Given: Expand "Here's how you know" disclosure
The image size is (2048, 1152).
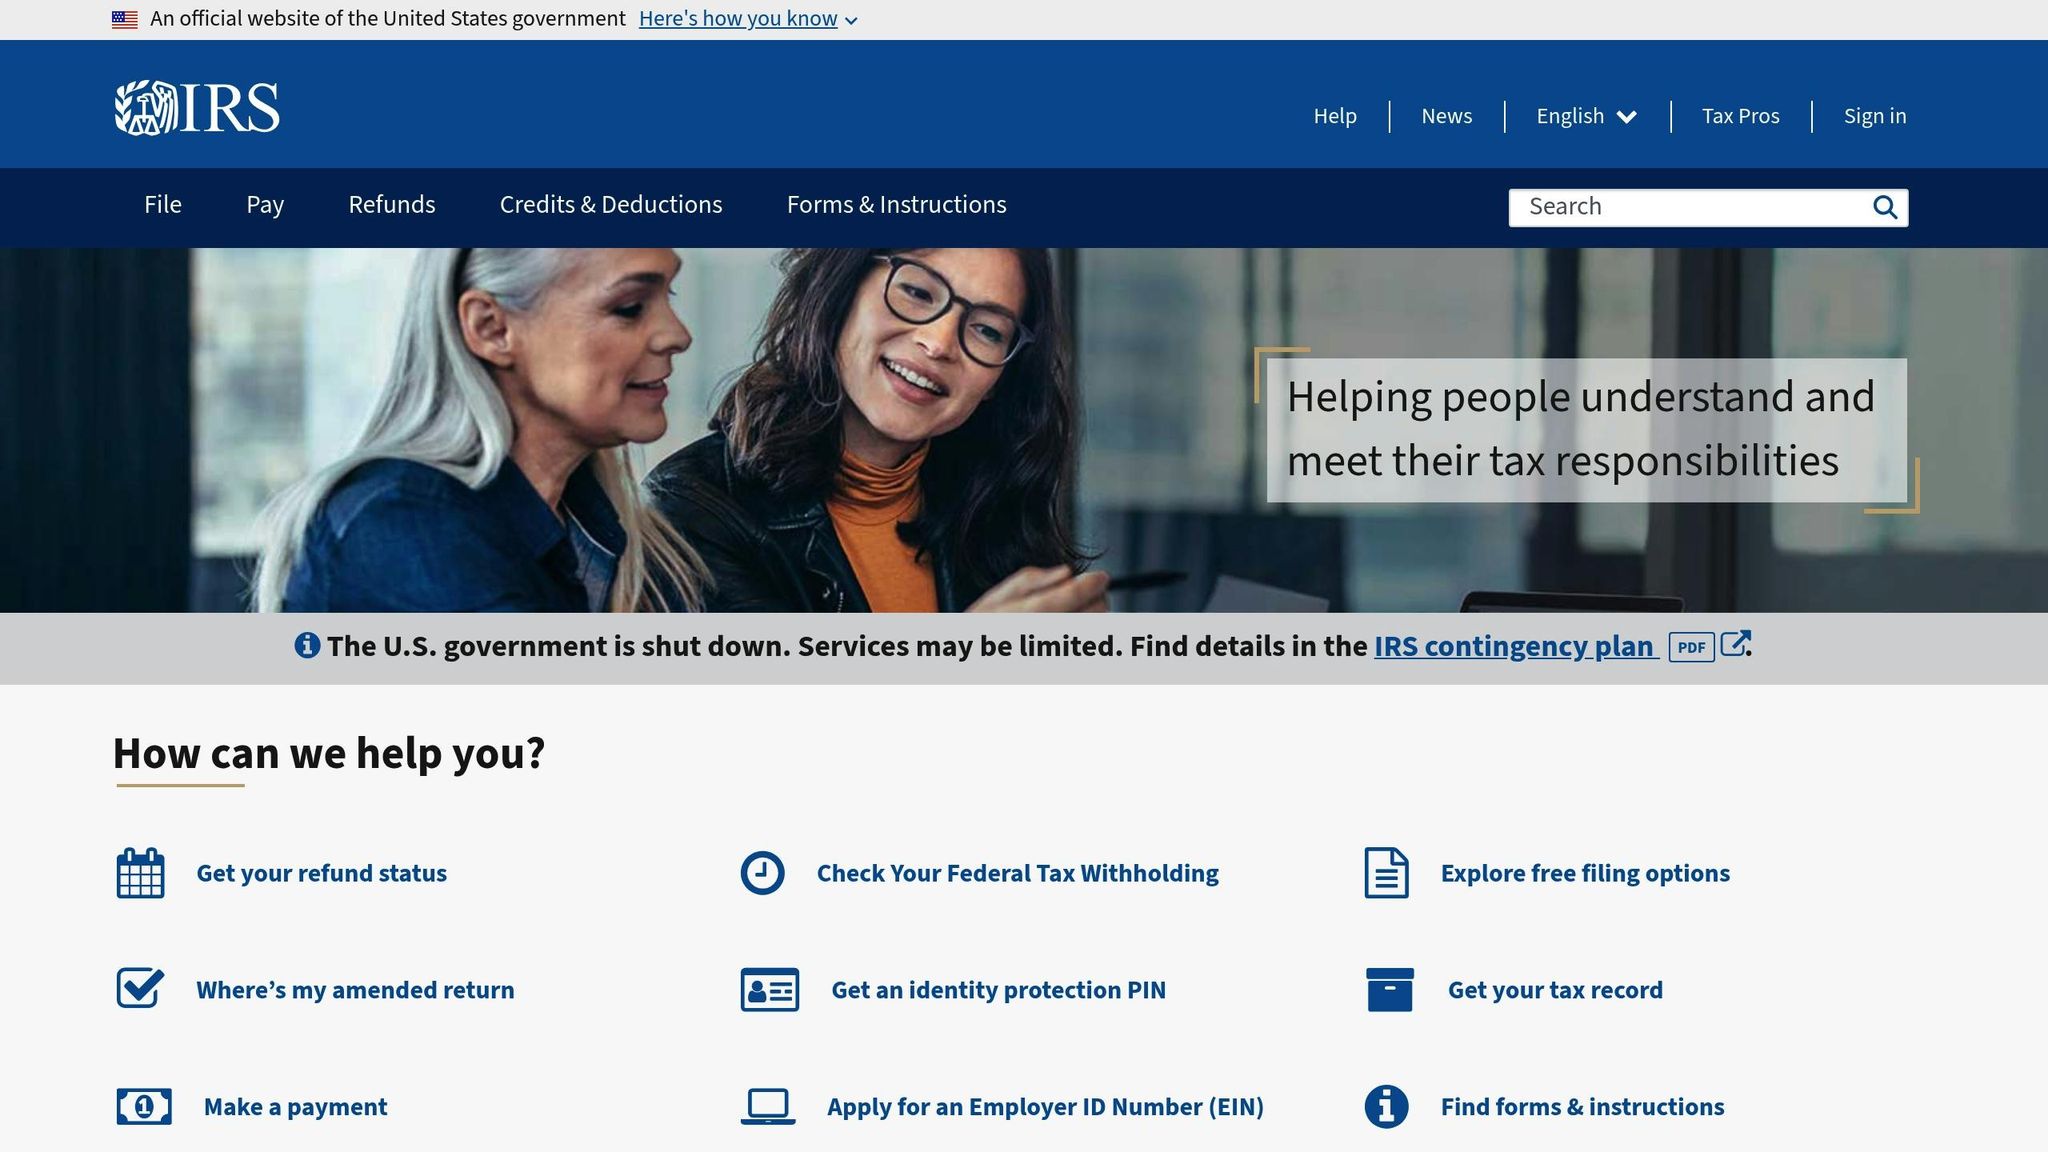Looking at the screenshot, I should click(x=747, y=19).
